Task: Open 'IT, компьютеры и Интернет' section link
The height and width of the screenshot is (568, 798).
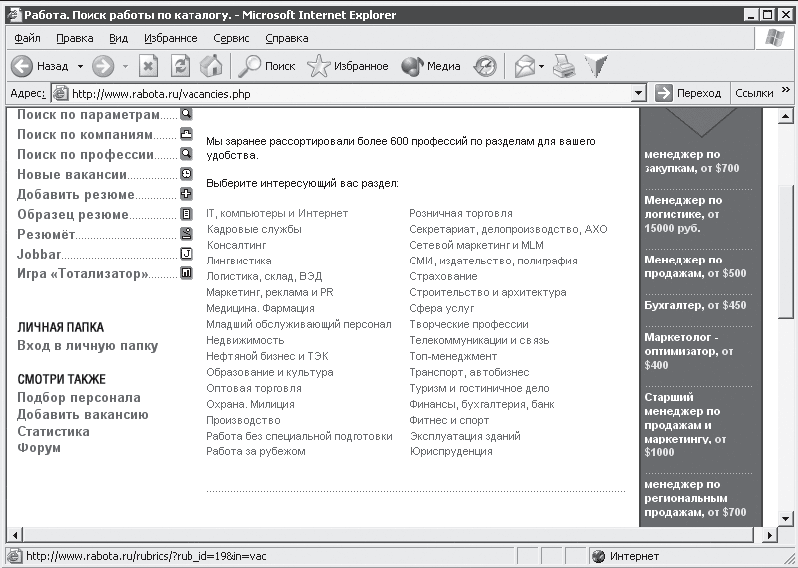Action: pos(277,213)
